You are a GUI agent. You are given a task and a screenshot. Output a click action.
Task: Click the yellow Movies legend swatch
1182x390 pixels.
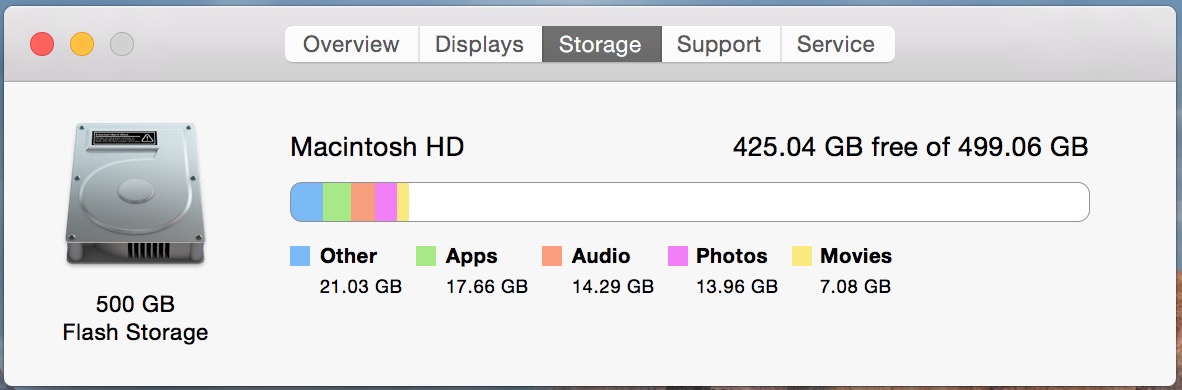click(x=802, y=256)
